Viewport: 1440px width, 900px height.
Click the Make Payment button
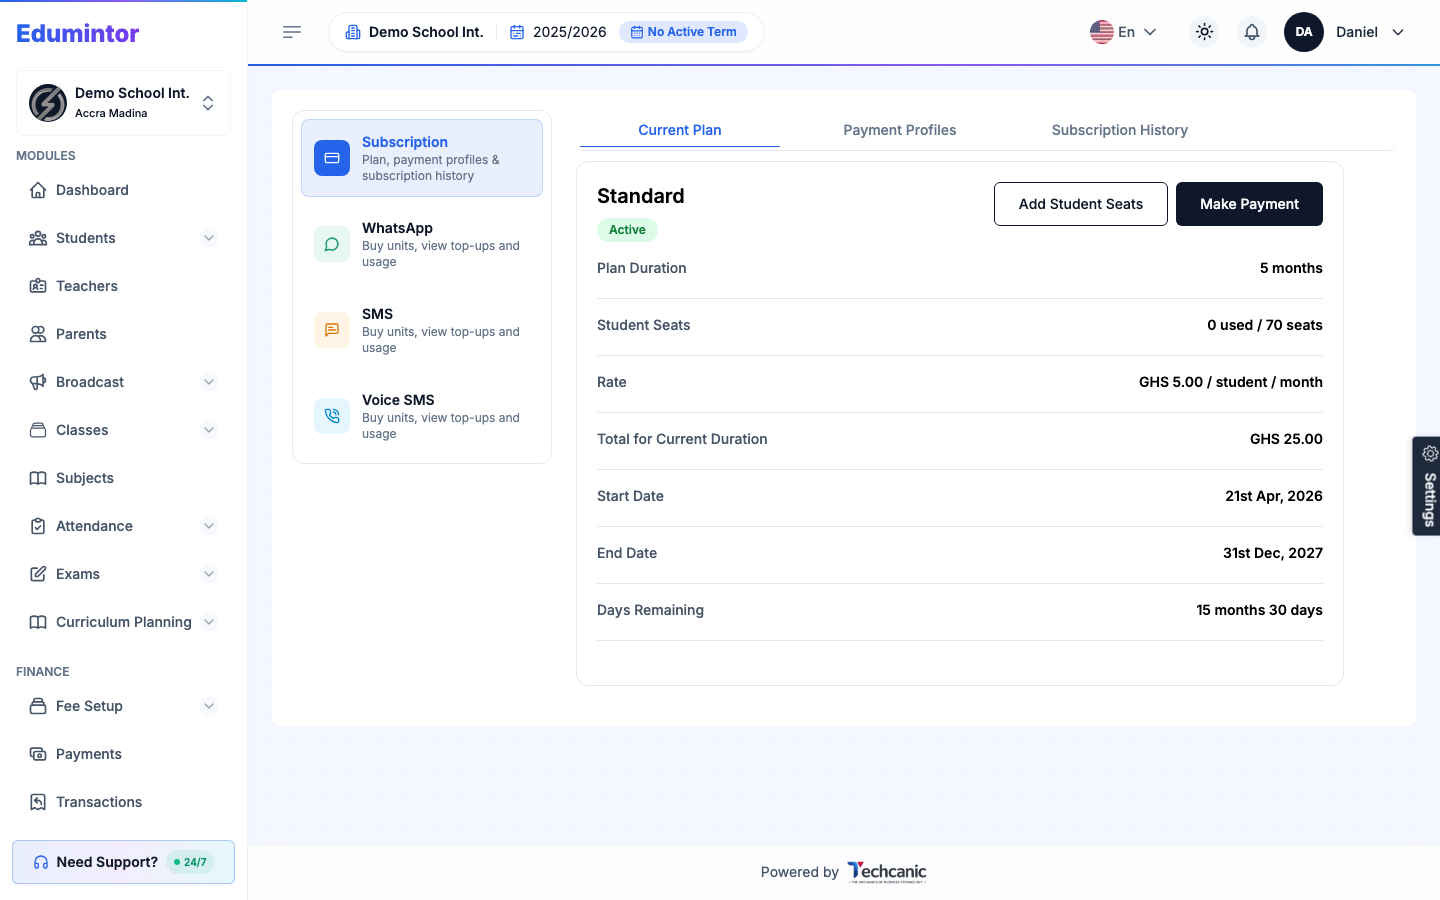tap(1249, 204)
